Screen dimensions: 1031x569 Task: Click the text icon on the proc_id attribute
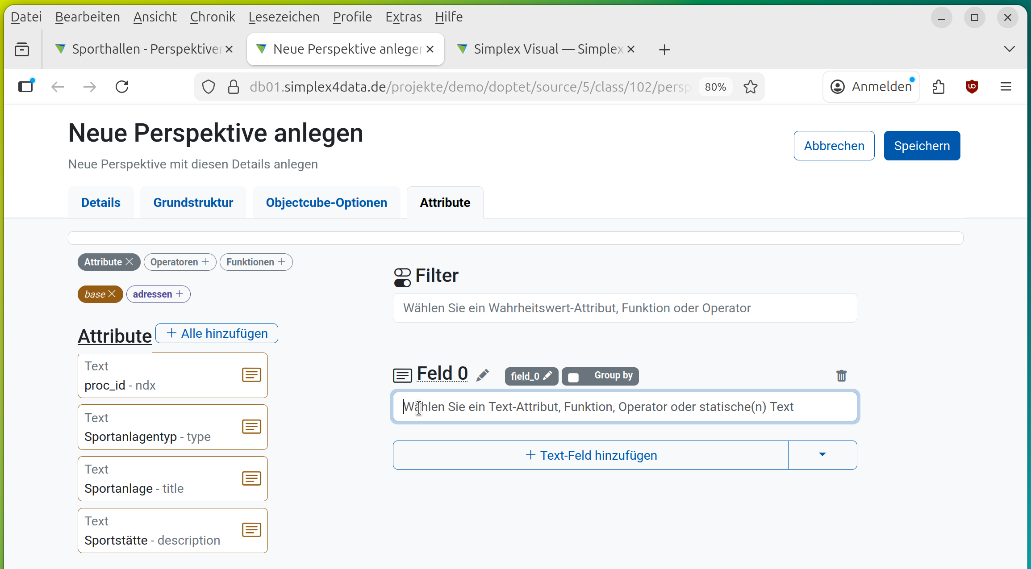click(251, 375)
